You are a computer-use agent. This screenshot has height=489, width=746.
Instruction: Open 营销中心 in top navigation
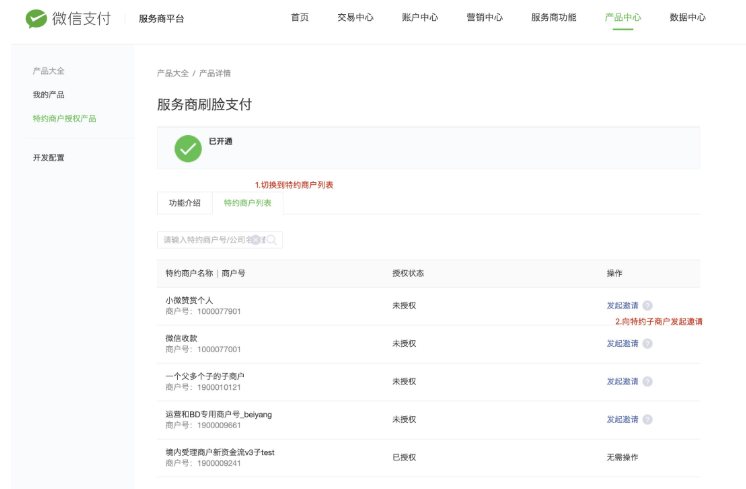pos(484,18)
